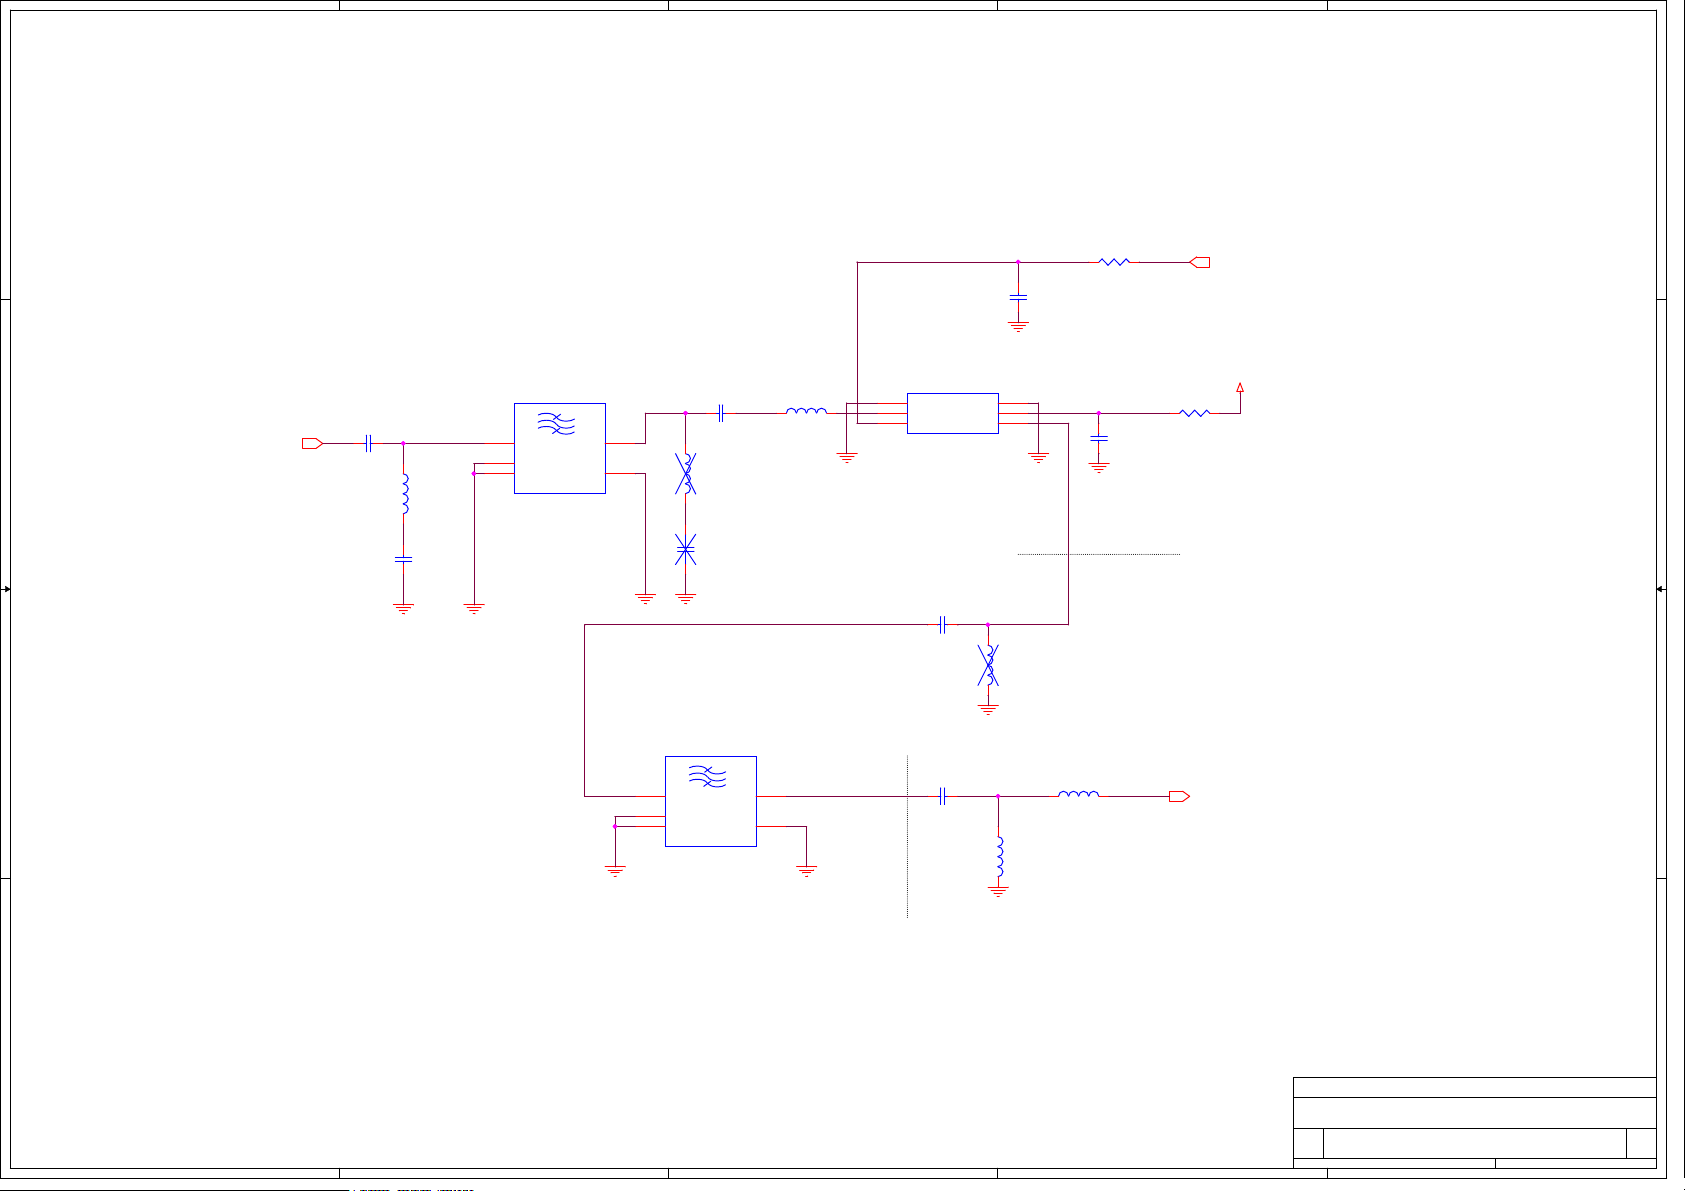Click the shunt inductor below the input node

coord(404,494)
